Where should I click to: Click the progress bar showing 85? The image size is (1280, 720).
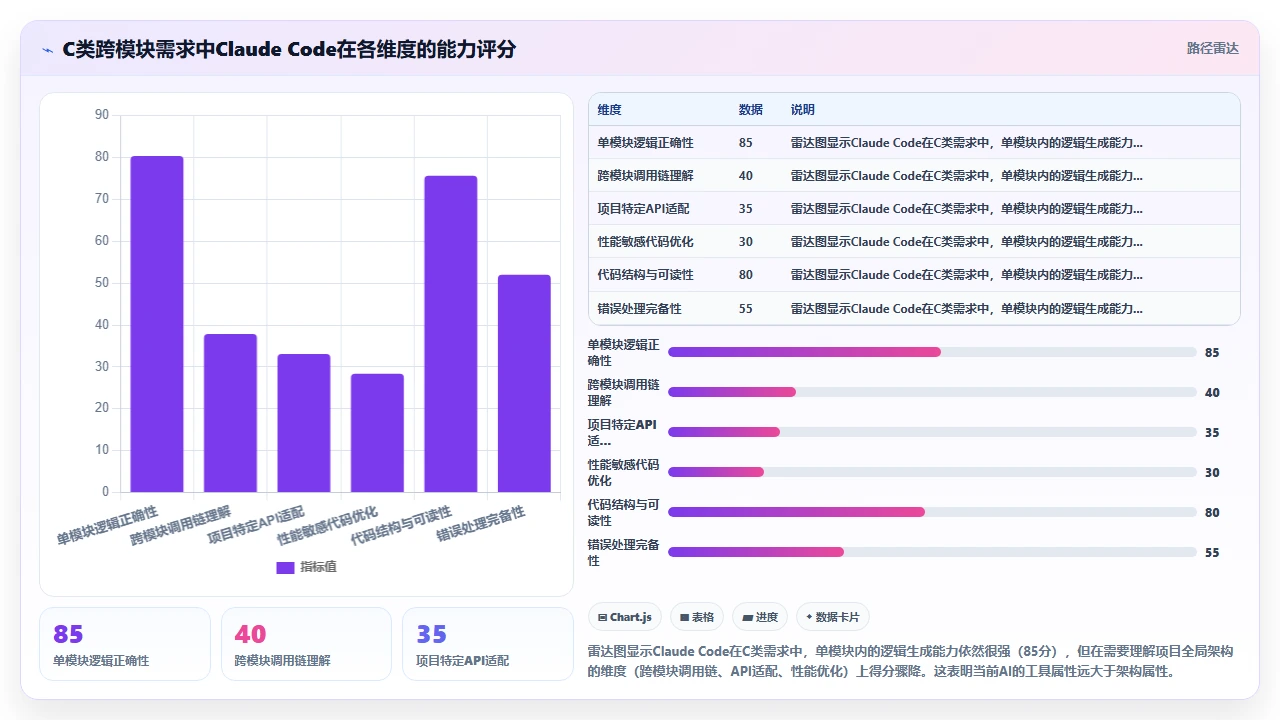(x=932, y=352)
